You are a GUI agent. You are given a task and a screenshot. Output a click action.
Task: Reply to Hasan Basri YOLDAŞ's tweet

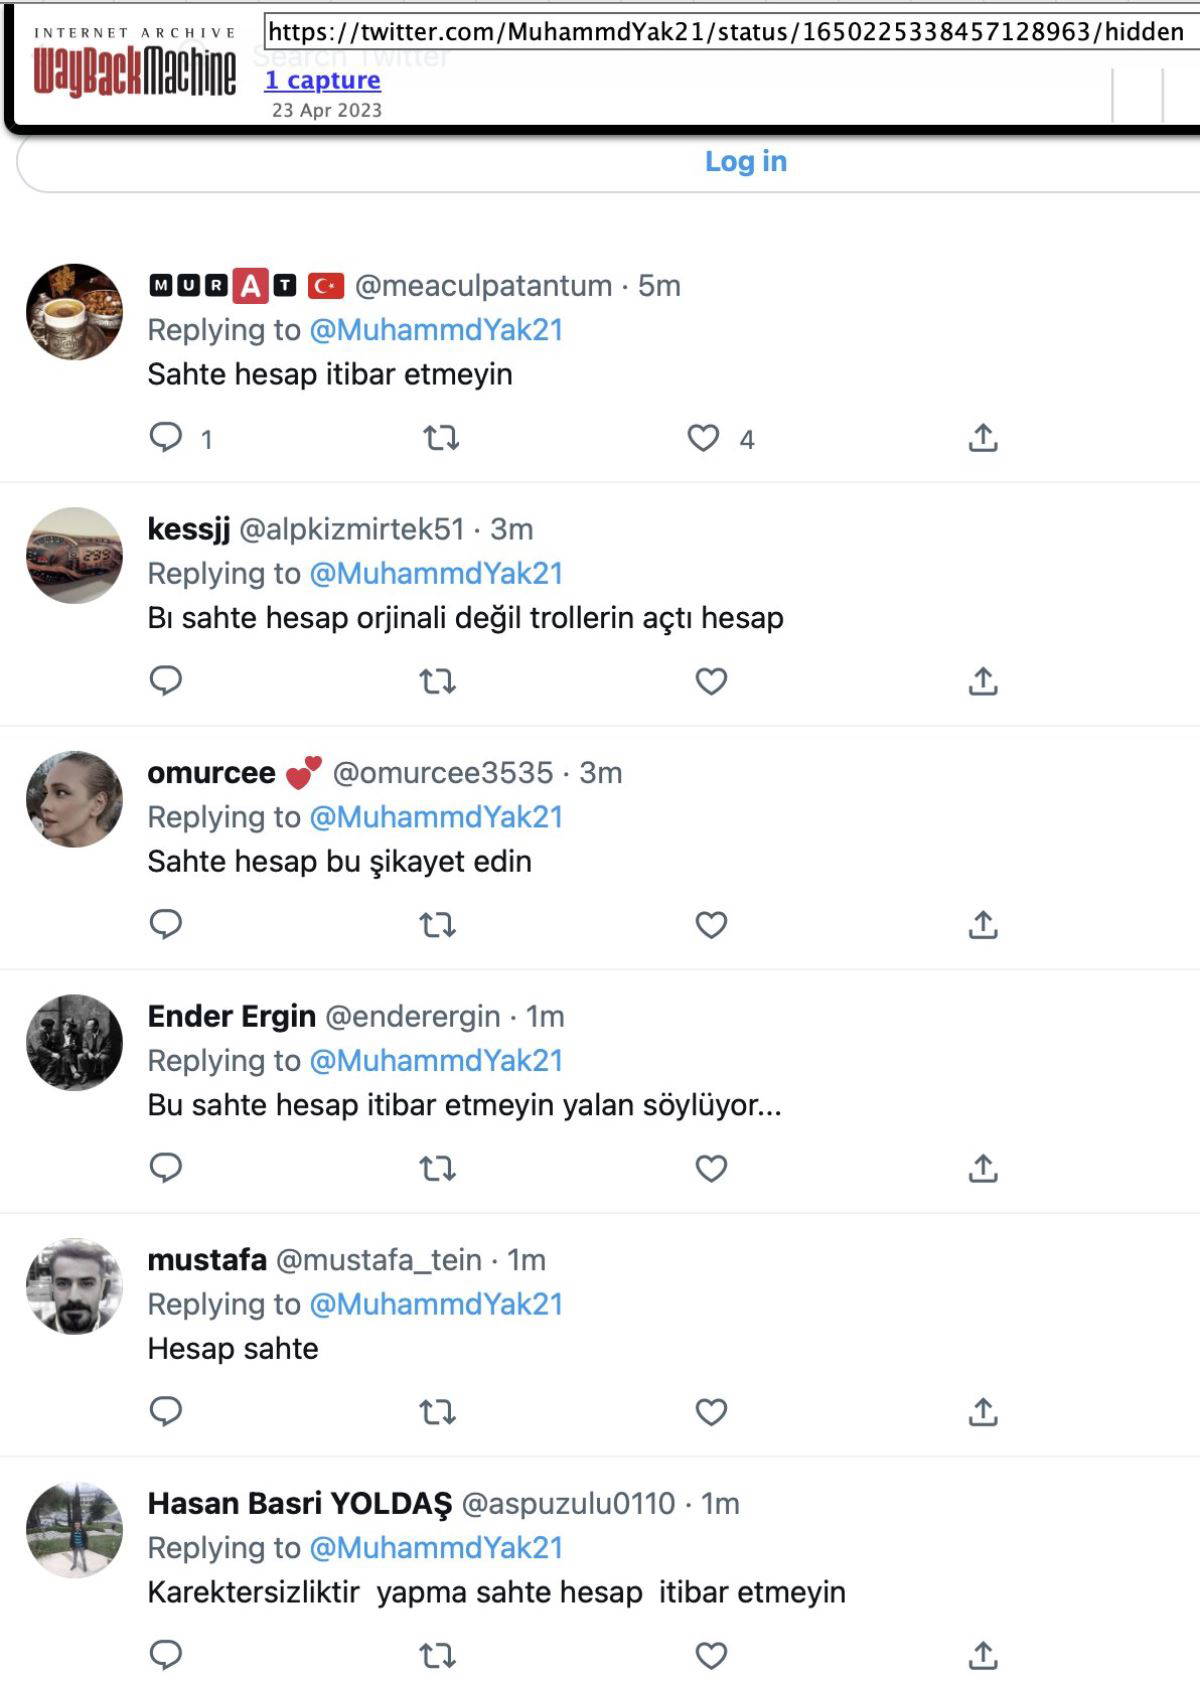click(166, 1655)
